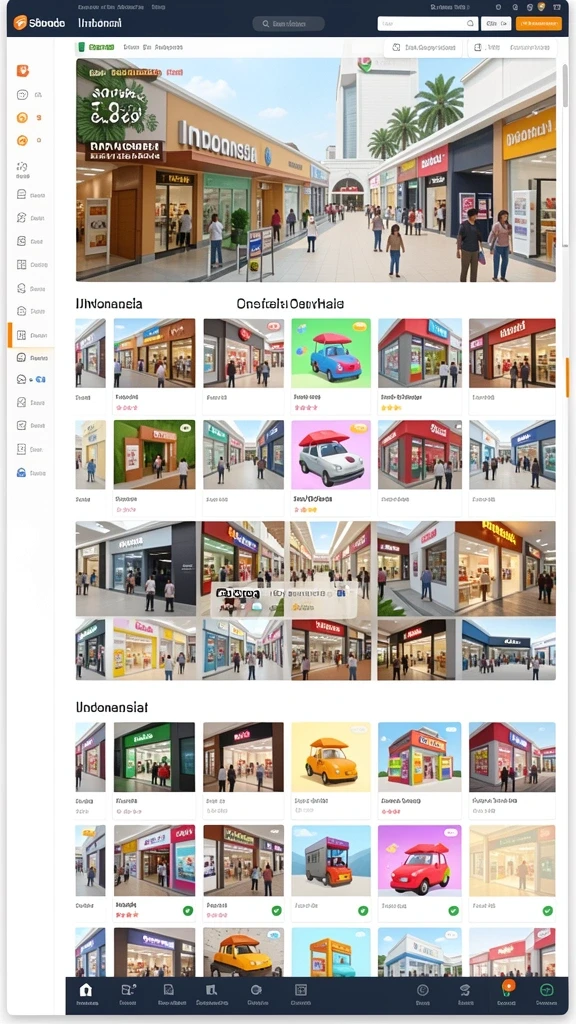The width and height of the screenshot is (576, 1024).
Task: Click the home icon in the bottom dark bar
Action: click(x=86, y=990)
